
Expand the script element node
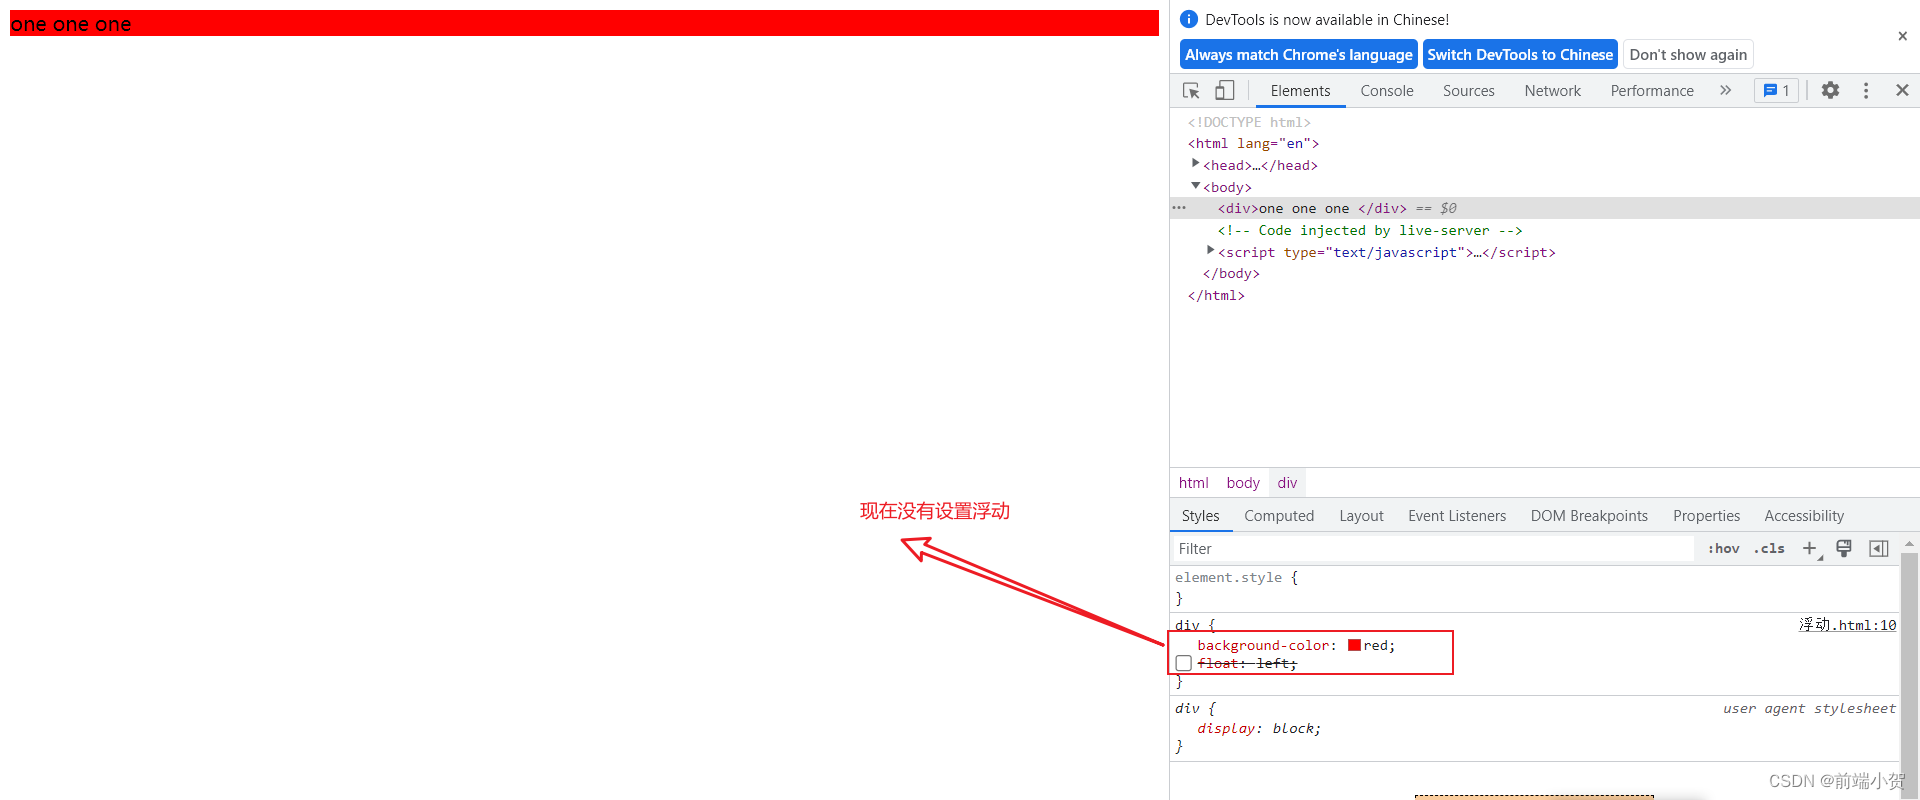point(1210,250)
